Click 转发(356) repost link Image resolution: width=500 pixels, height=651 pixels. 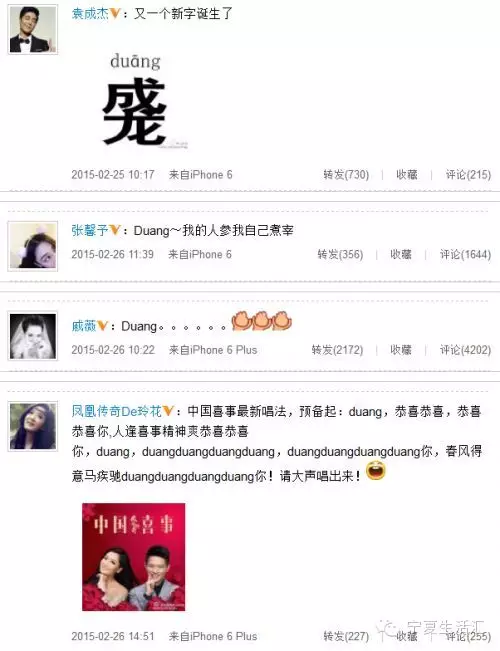(x=340, y=255)
